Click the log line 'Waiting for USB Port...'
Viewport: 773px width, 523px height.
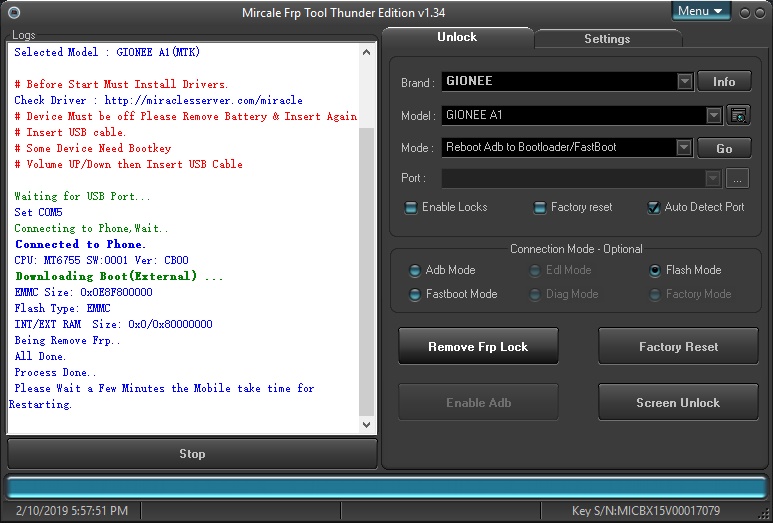(82, 196)
